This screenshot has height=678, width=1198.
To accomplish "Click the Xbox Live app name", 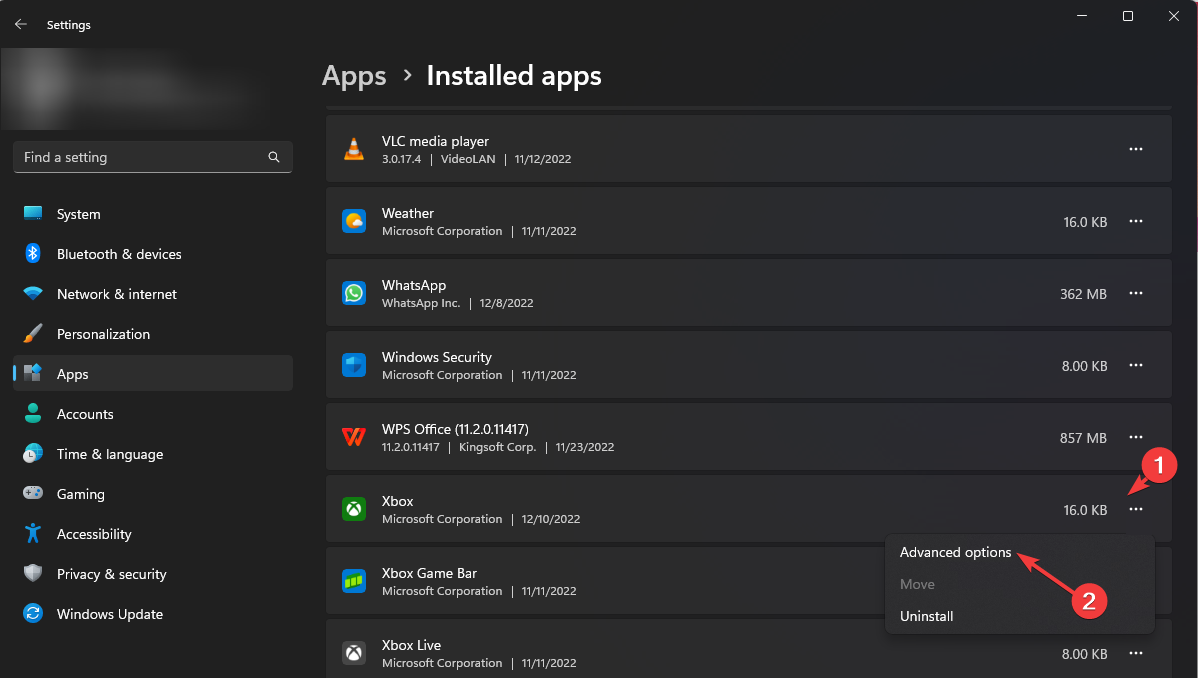I will [x=411, y=644].
